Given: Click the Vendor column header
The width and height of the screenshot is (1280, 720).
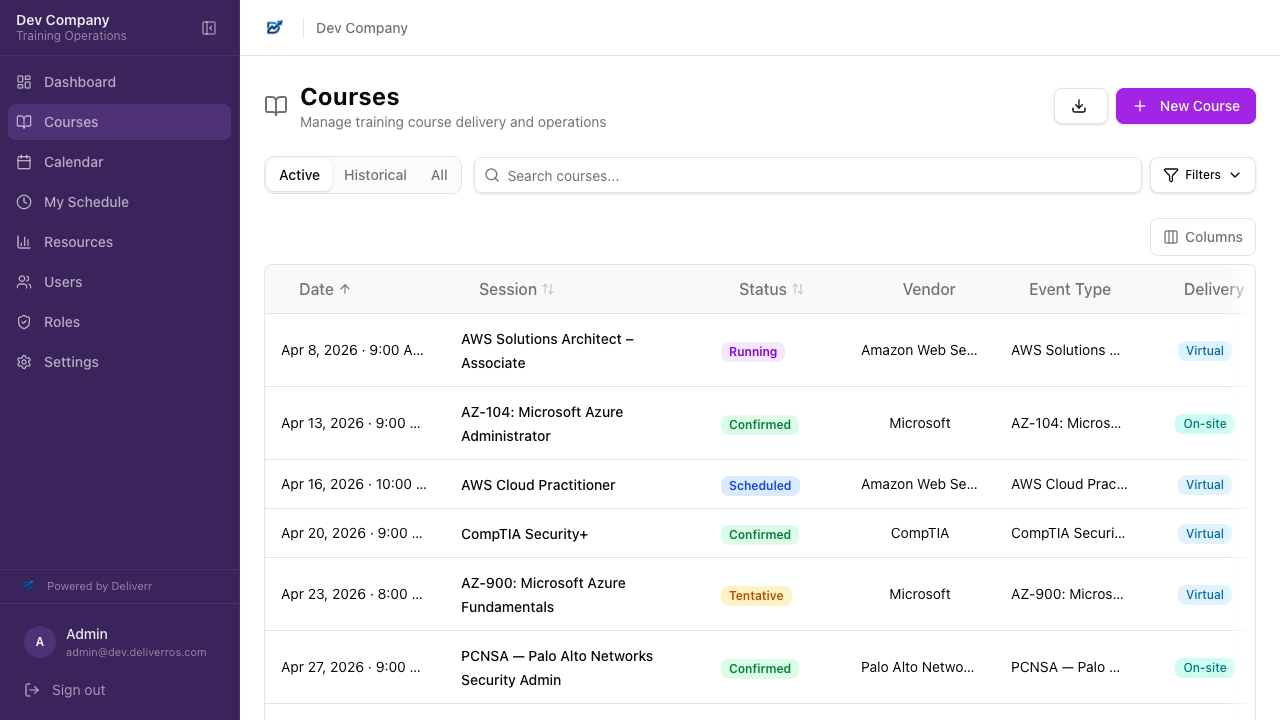Looking at the screenshot, I should (x=929, y=289).
